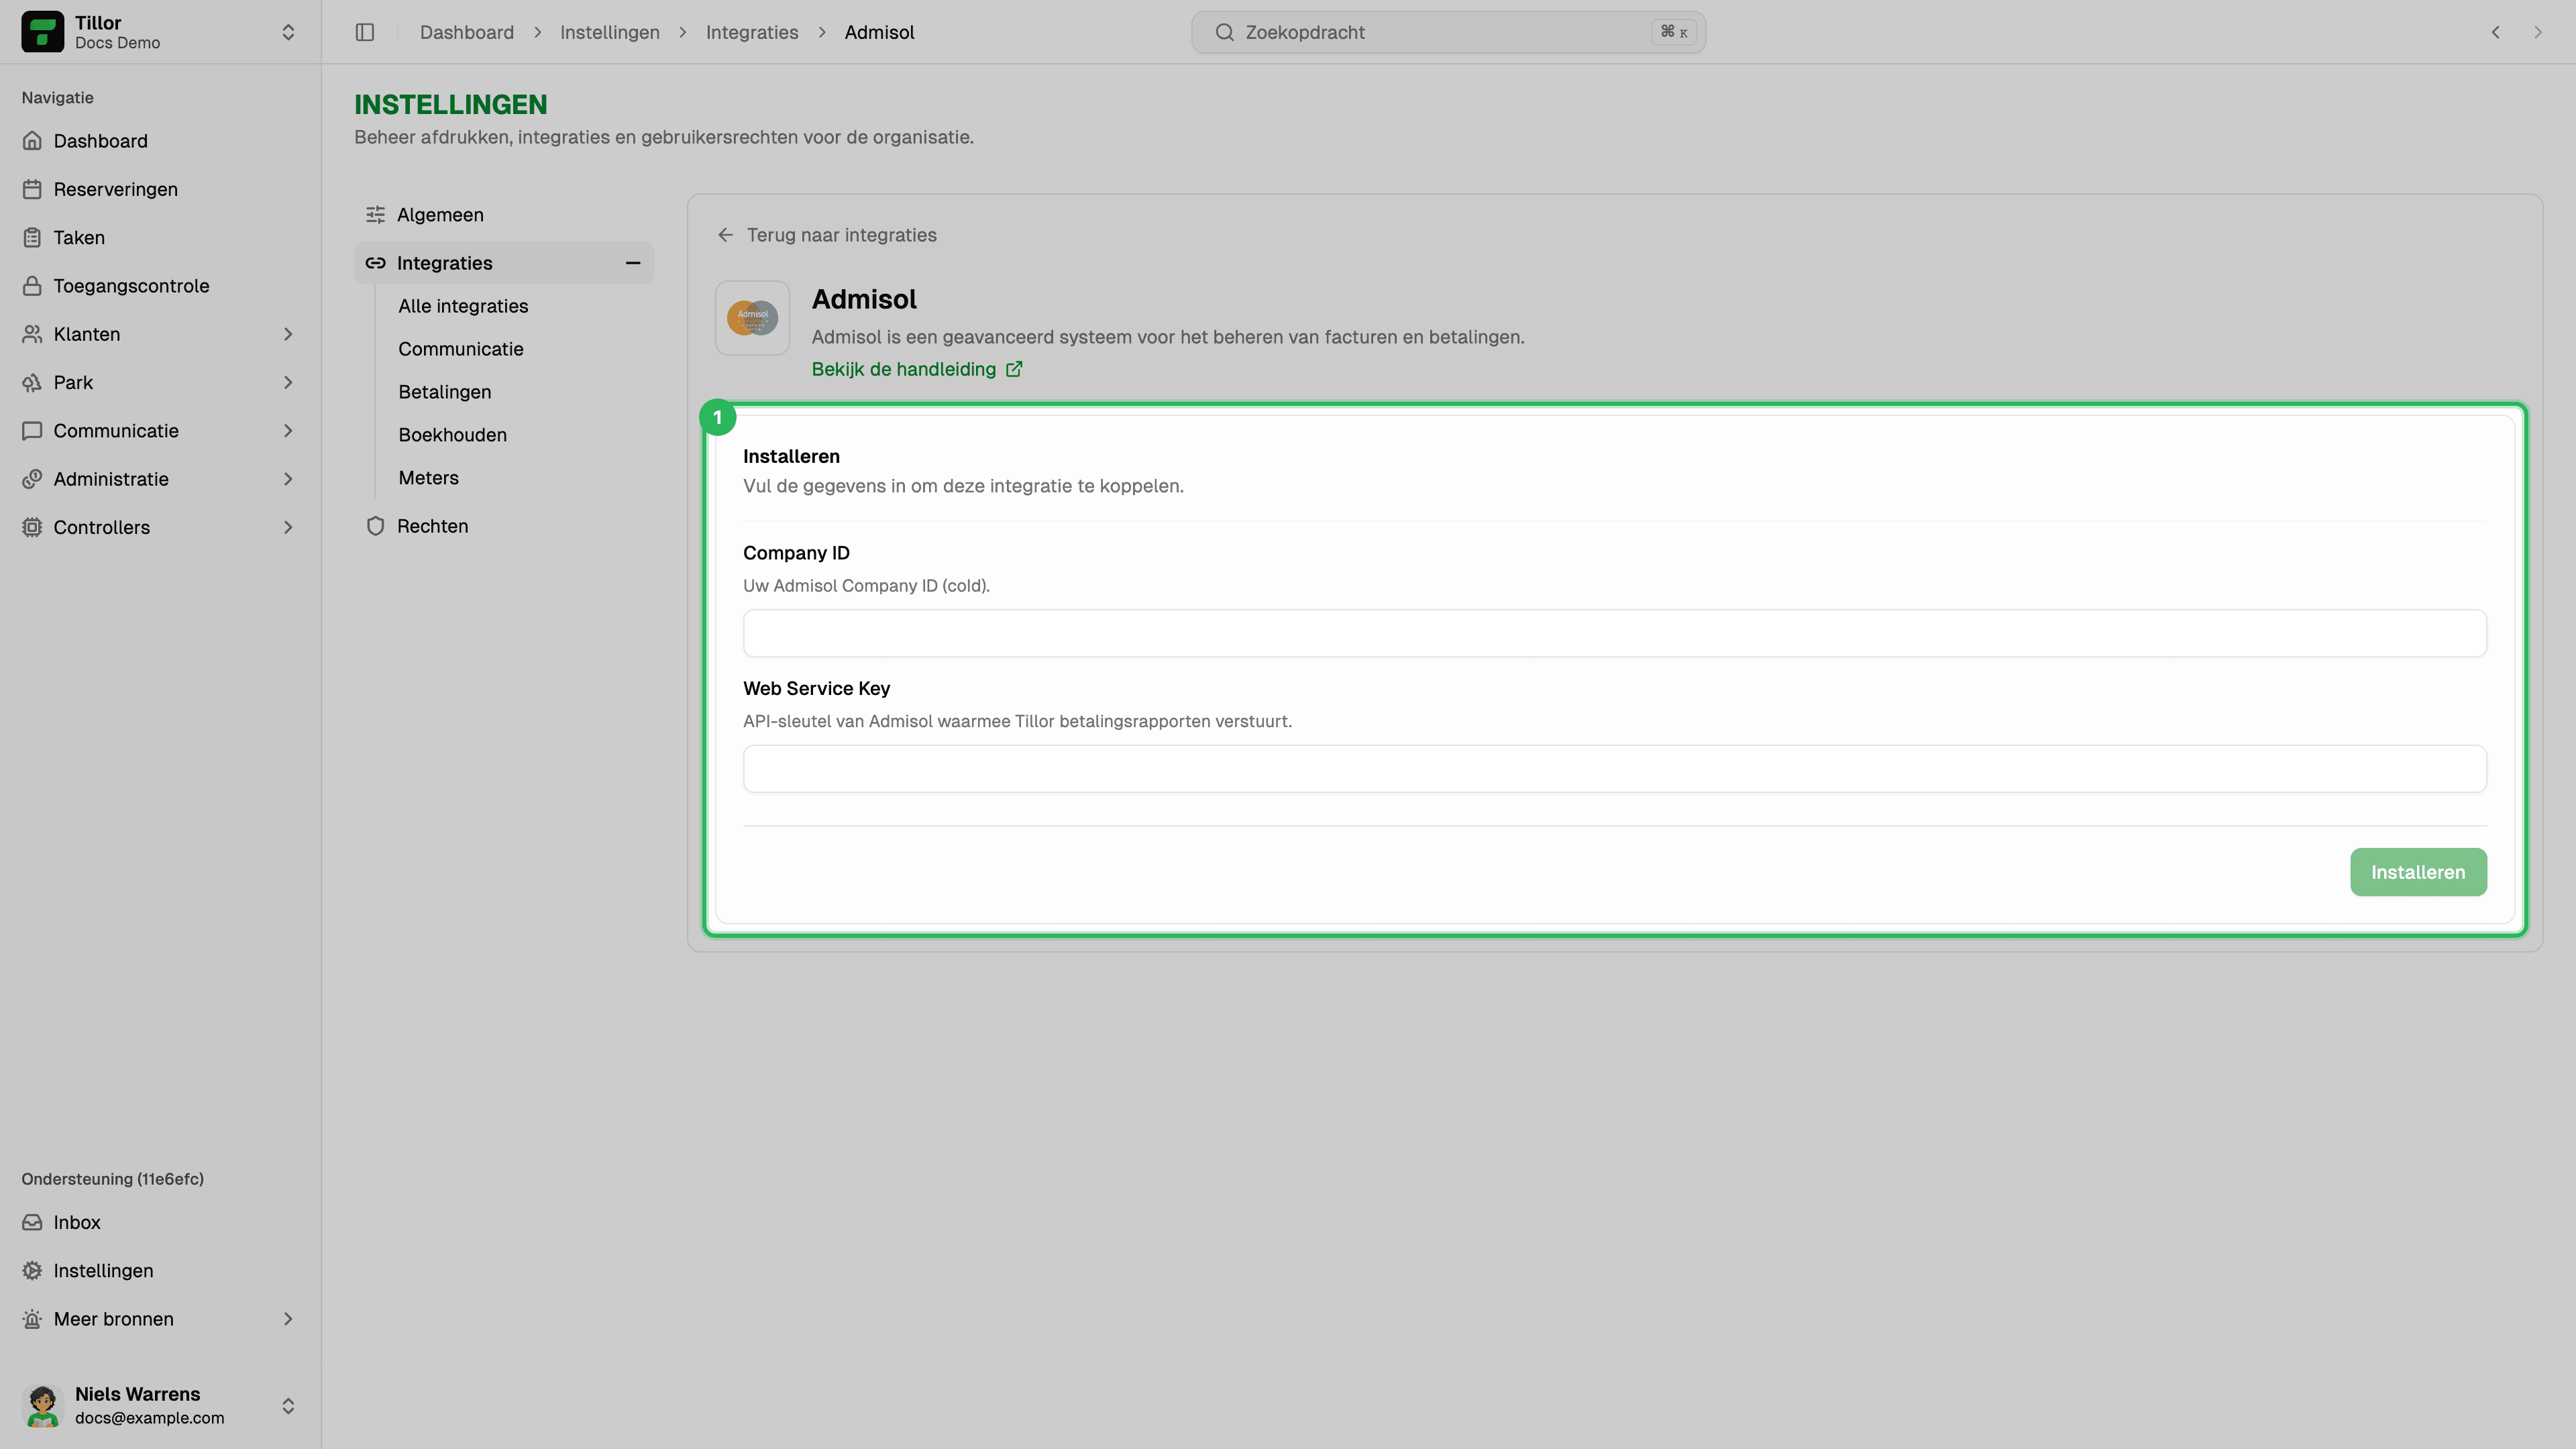Click the Admisol logo thumbnail

[x=753, y=318]
